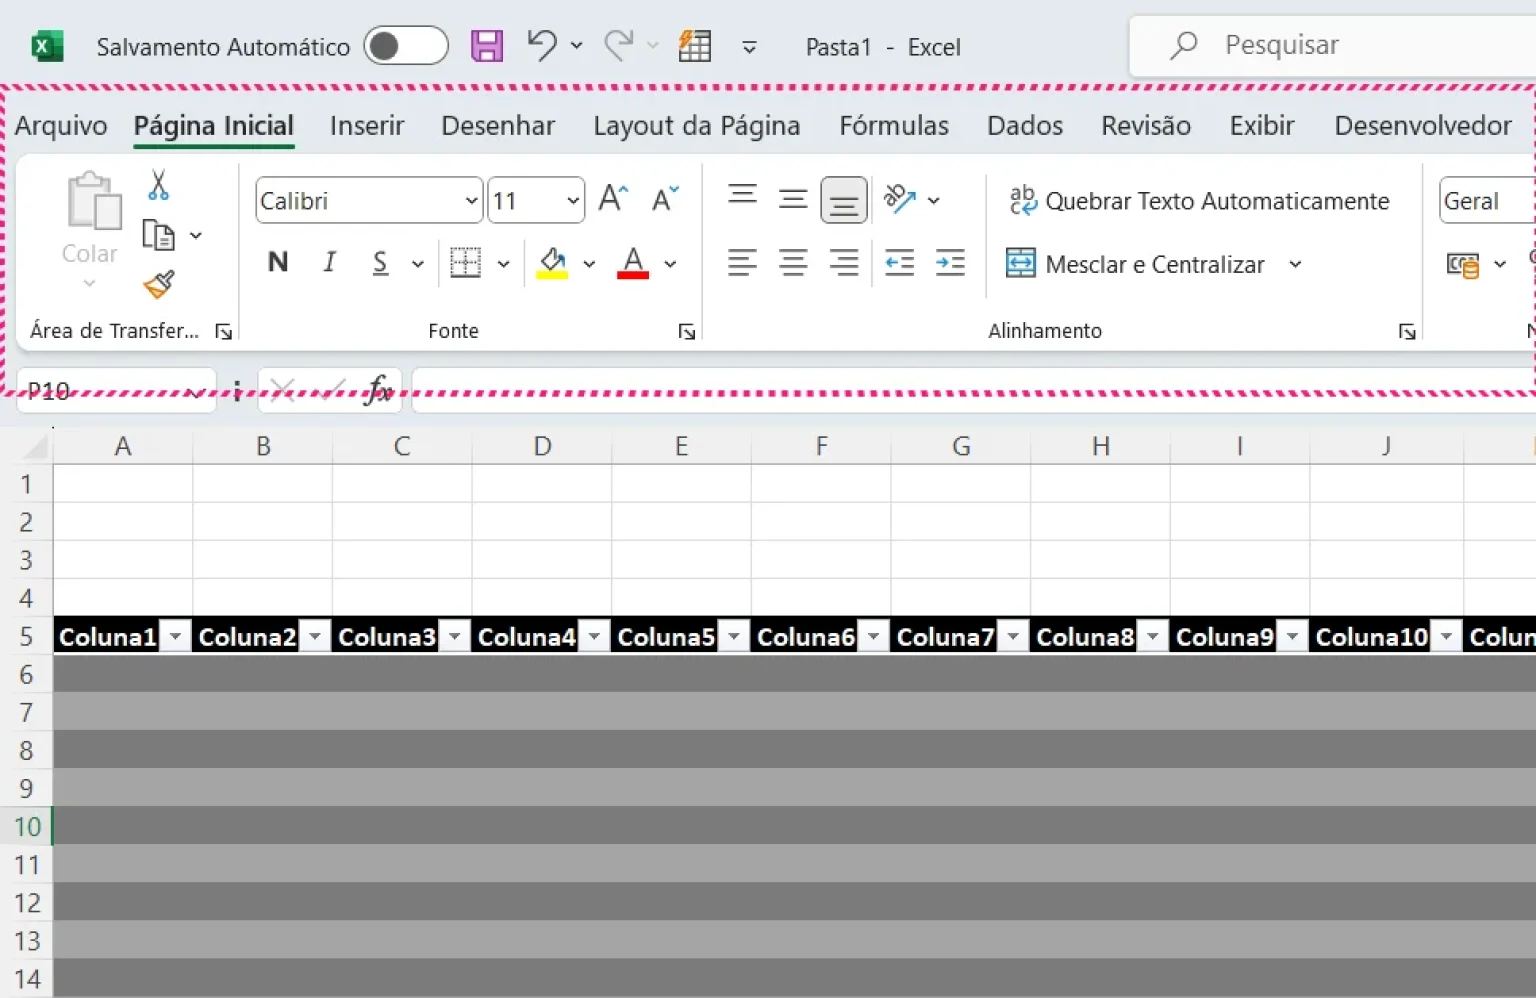Increase the cell indent

[x=950, y=263]
